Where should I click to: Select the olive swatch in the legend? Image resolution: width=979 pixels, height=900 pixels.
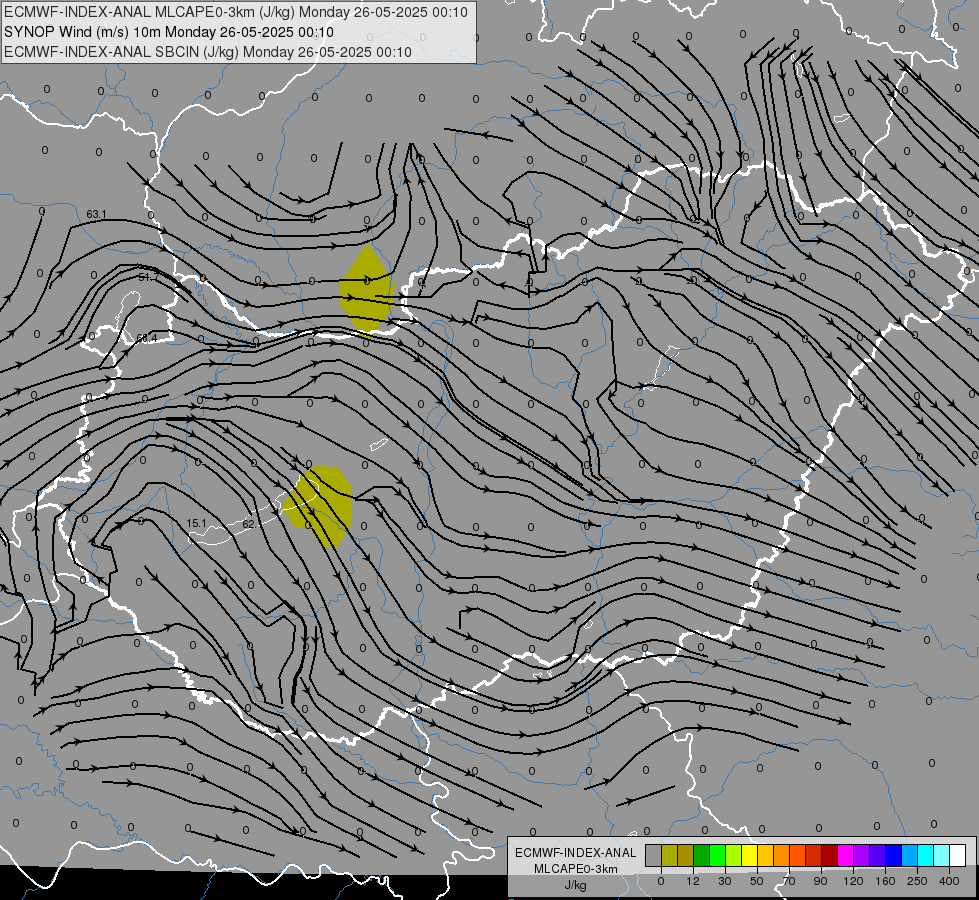click(x=669, y=855)
